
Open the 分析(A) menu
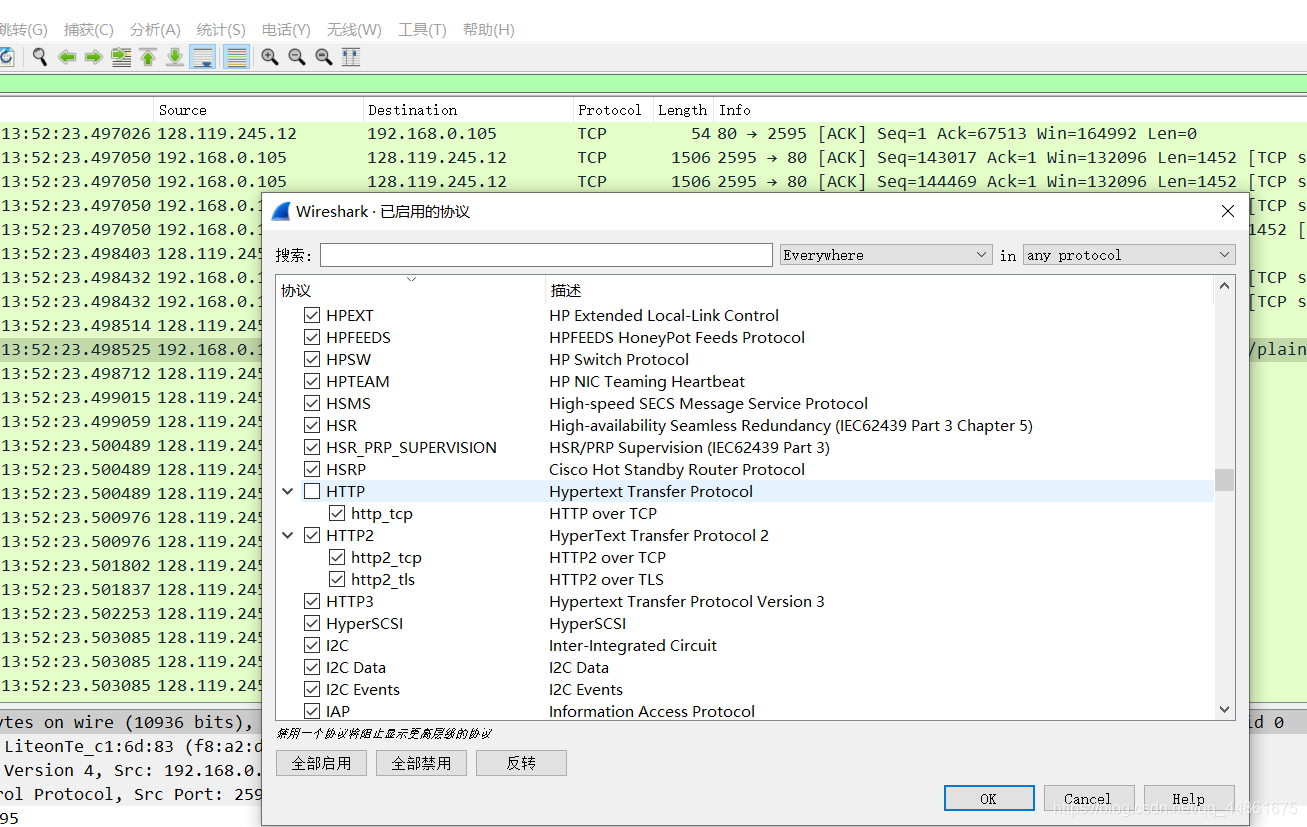(x=155, y=29)
